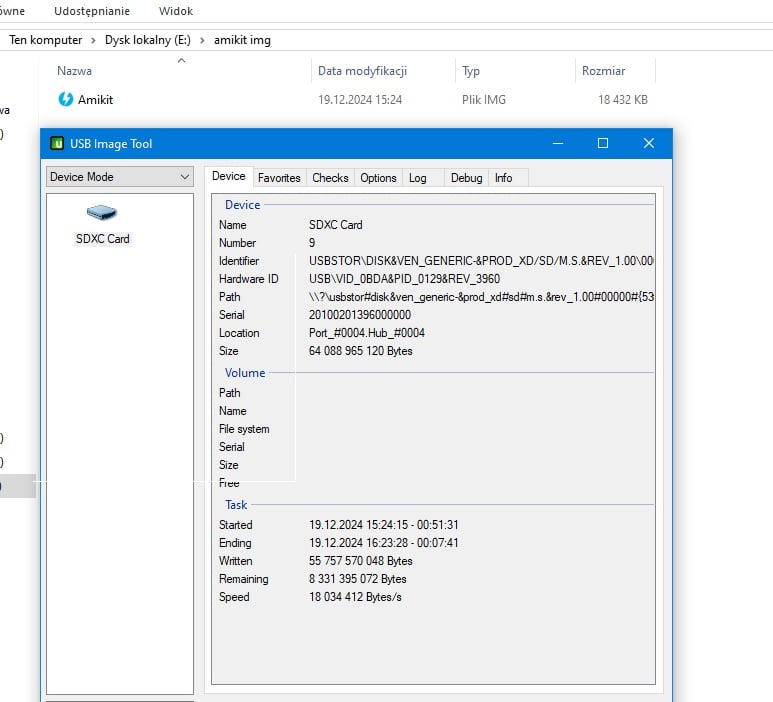The height and width of the screenshot is (702, 773).
Task: Sort files by Rozmiar column
Action: pyautogui.click(x=603, y=71)
